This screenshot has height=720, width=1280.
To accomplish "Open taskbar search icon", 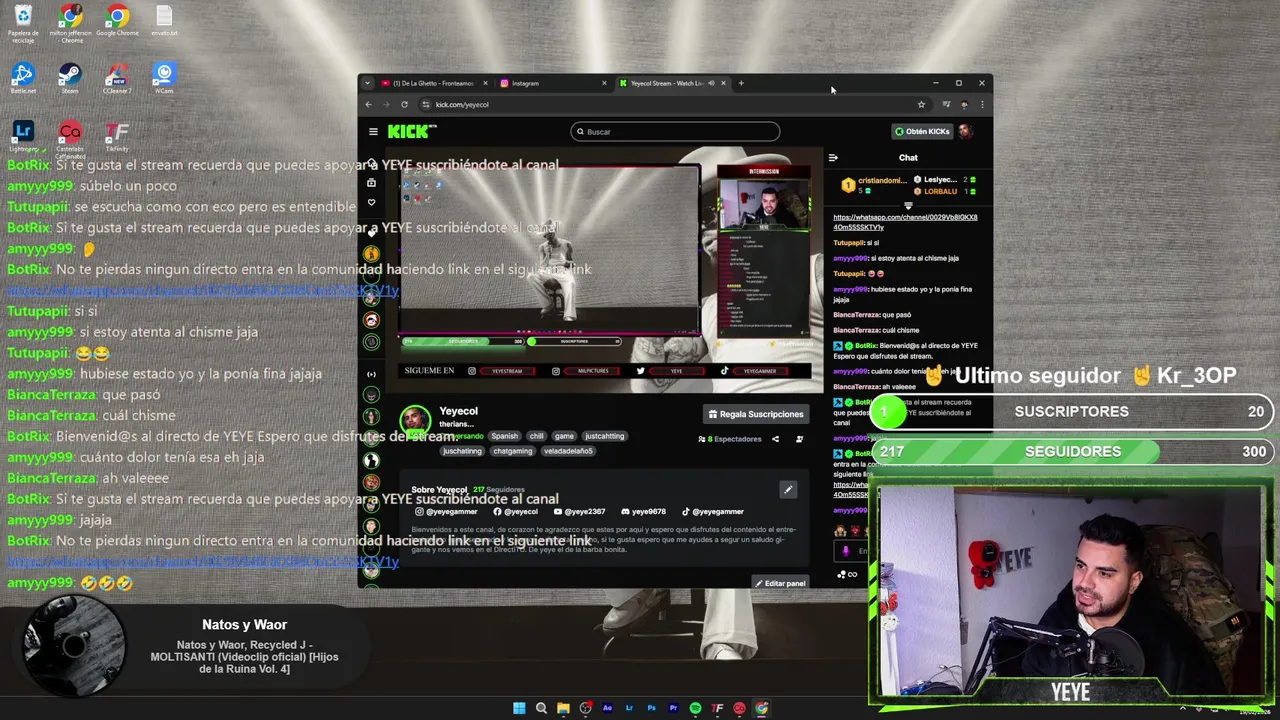I will pos(541,708).
